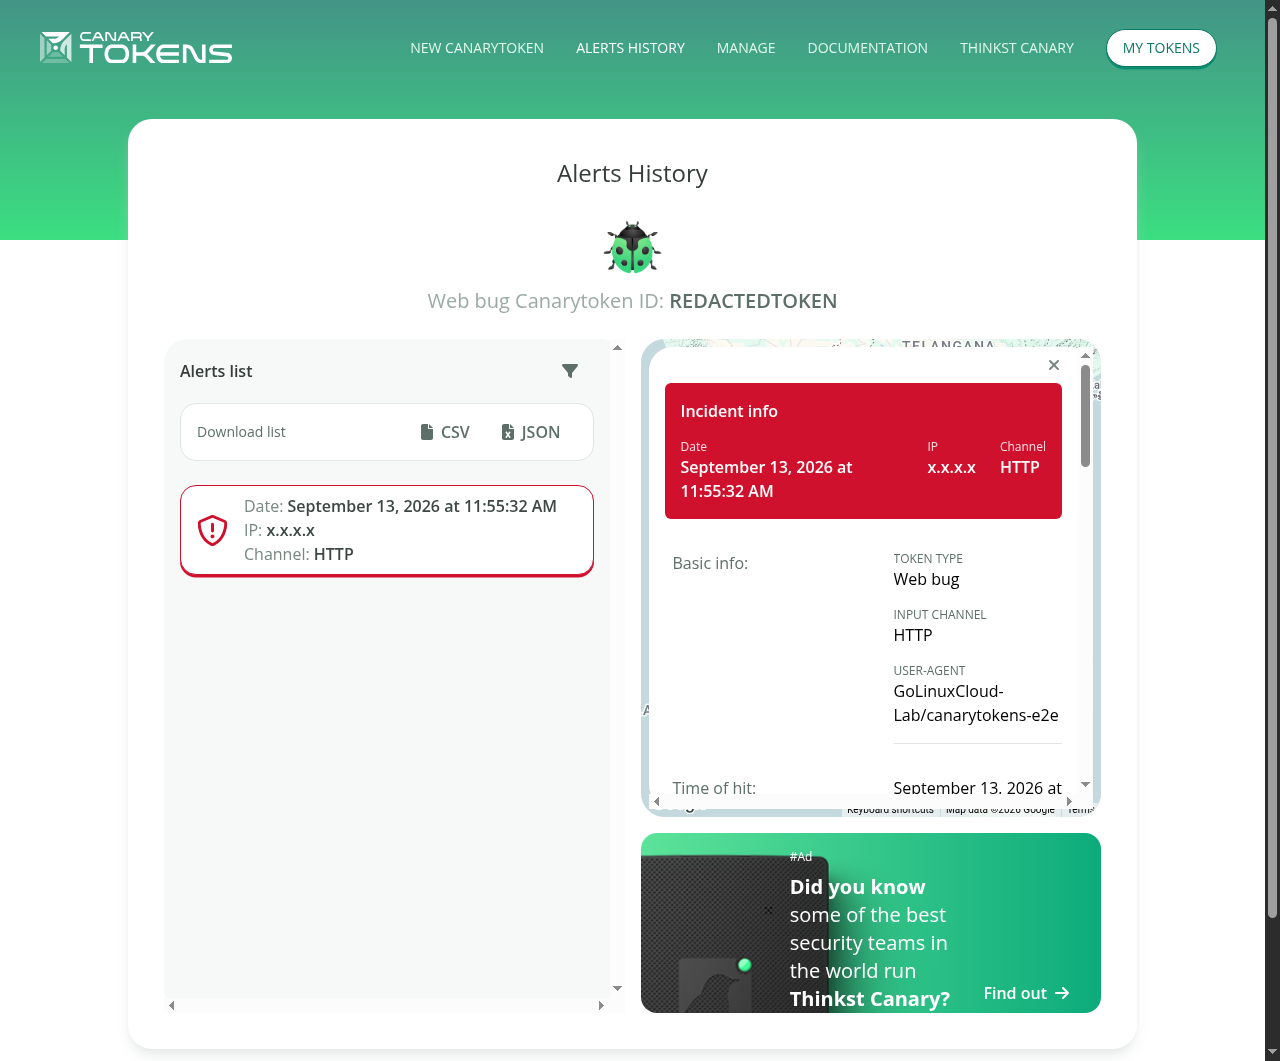Click the Incident info date value
1280x1061 pixels.
coord(766,479)
